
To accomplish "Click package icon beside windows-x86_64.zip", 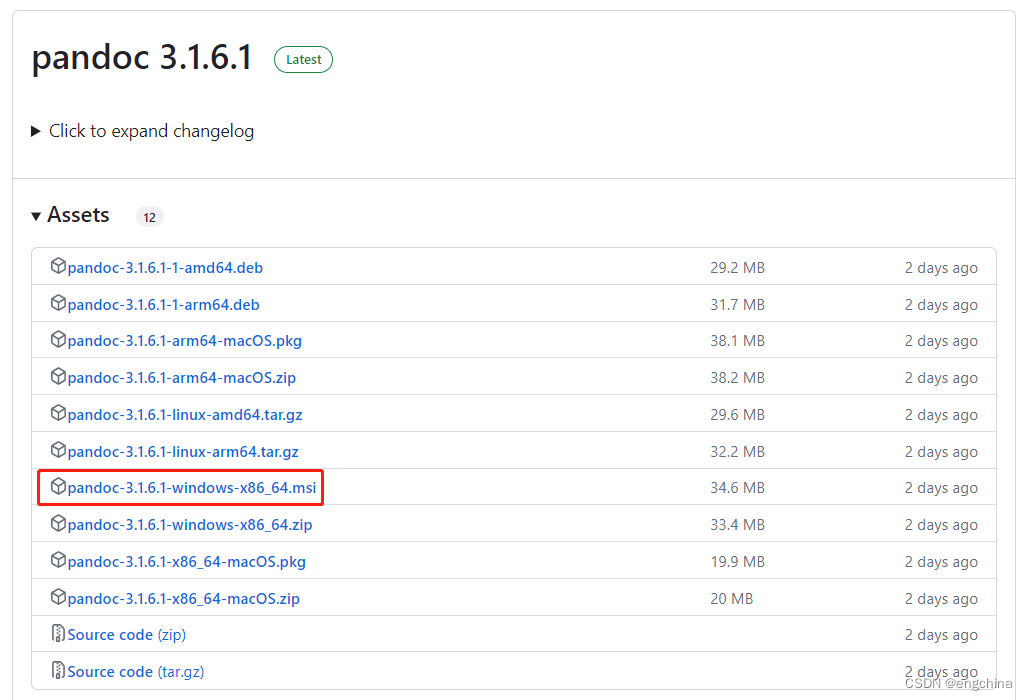I will (58, 523).
